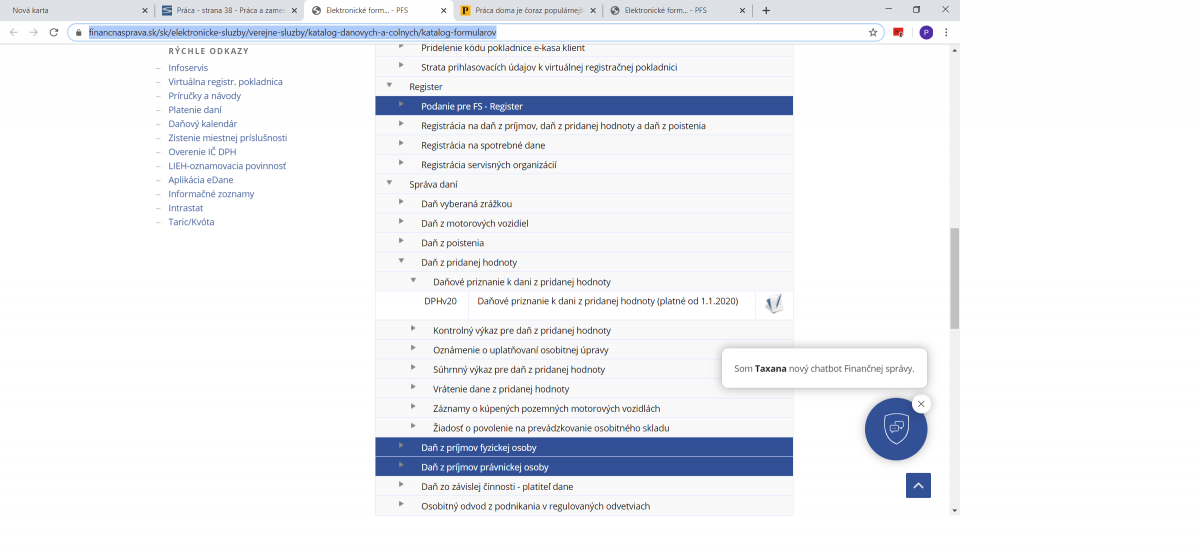The width and height of the screenshot is (1200, 560).
Task: Dismiss the chatbot popup with X
Action: pyautogui.click(x=921, y=404)
